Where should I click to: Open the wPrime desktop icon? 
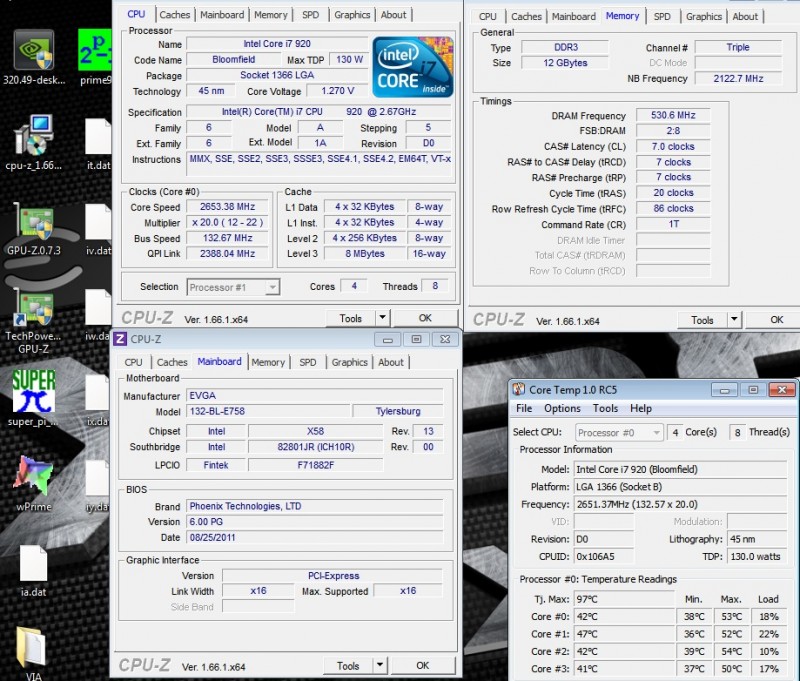[33, 478]
